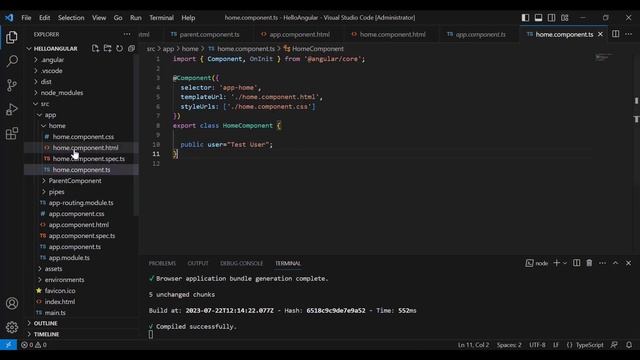Close the terminal panel

click(x=628, y=263)
